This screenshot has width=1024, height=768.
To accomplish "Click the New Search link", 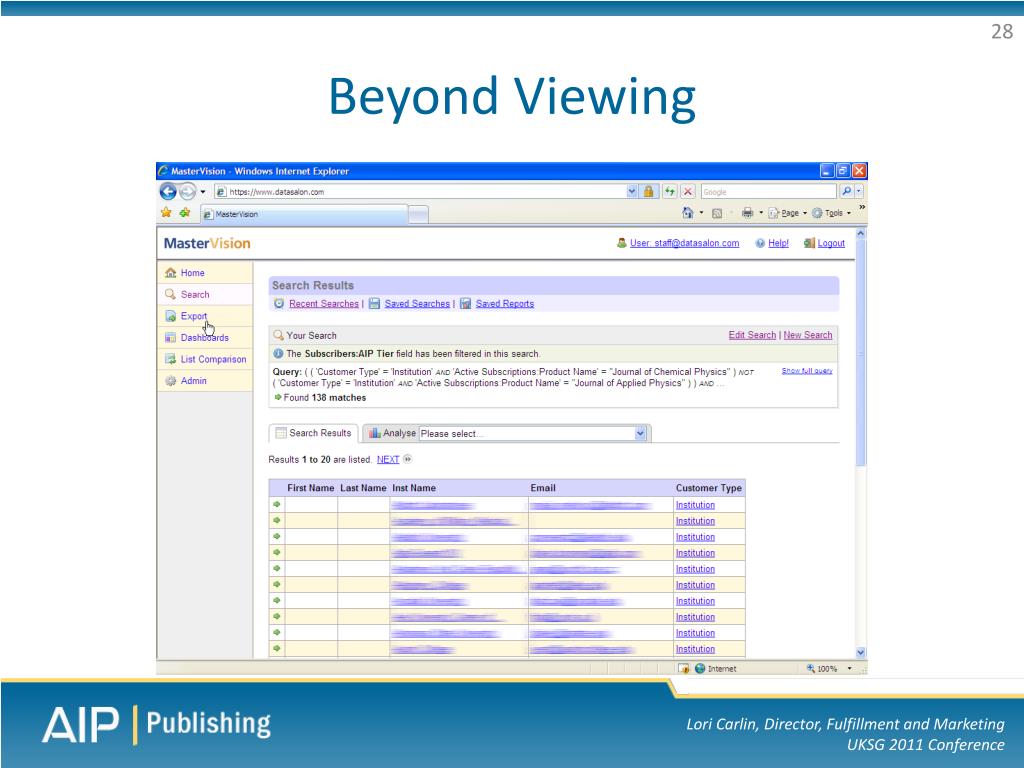I will 808,335.
